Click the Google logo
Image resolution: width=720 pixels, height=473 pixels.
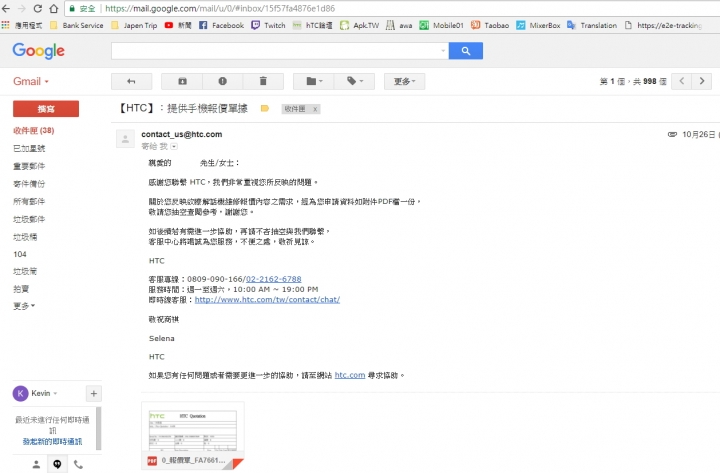39,51
